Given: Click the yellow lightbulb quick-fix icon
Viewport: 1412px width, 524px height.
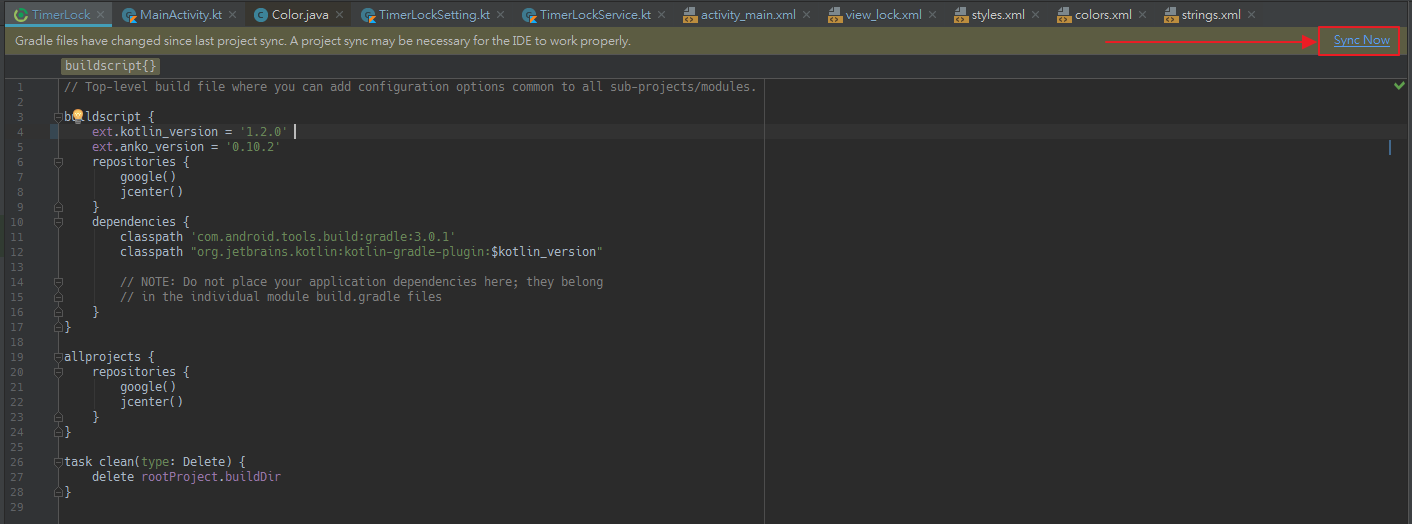Looking at the screenshot, I should tap(76, 117).
